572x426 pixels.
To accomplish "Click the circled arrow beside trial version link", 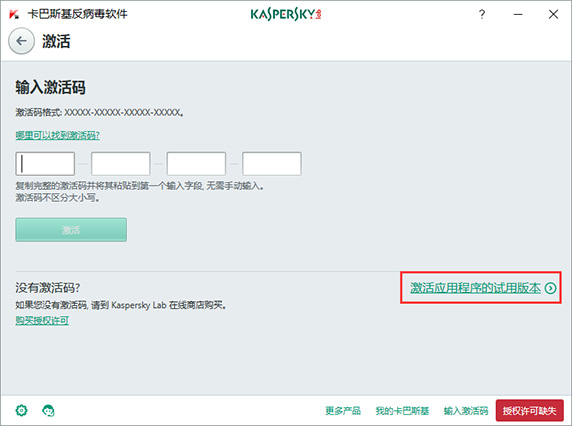I will pos(550,288).
